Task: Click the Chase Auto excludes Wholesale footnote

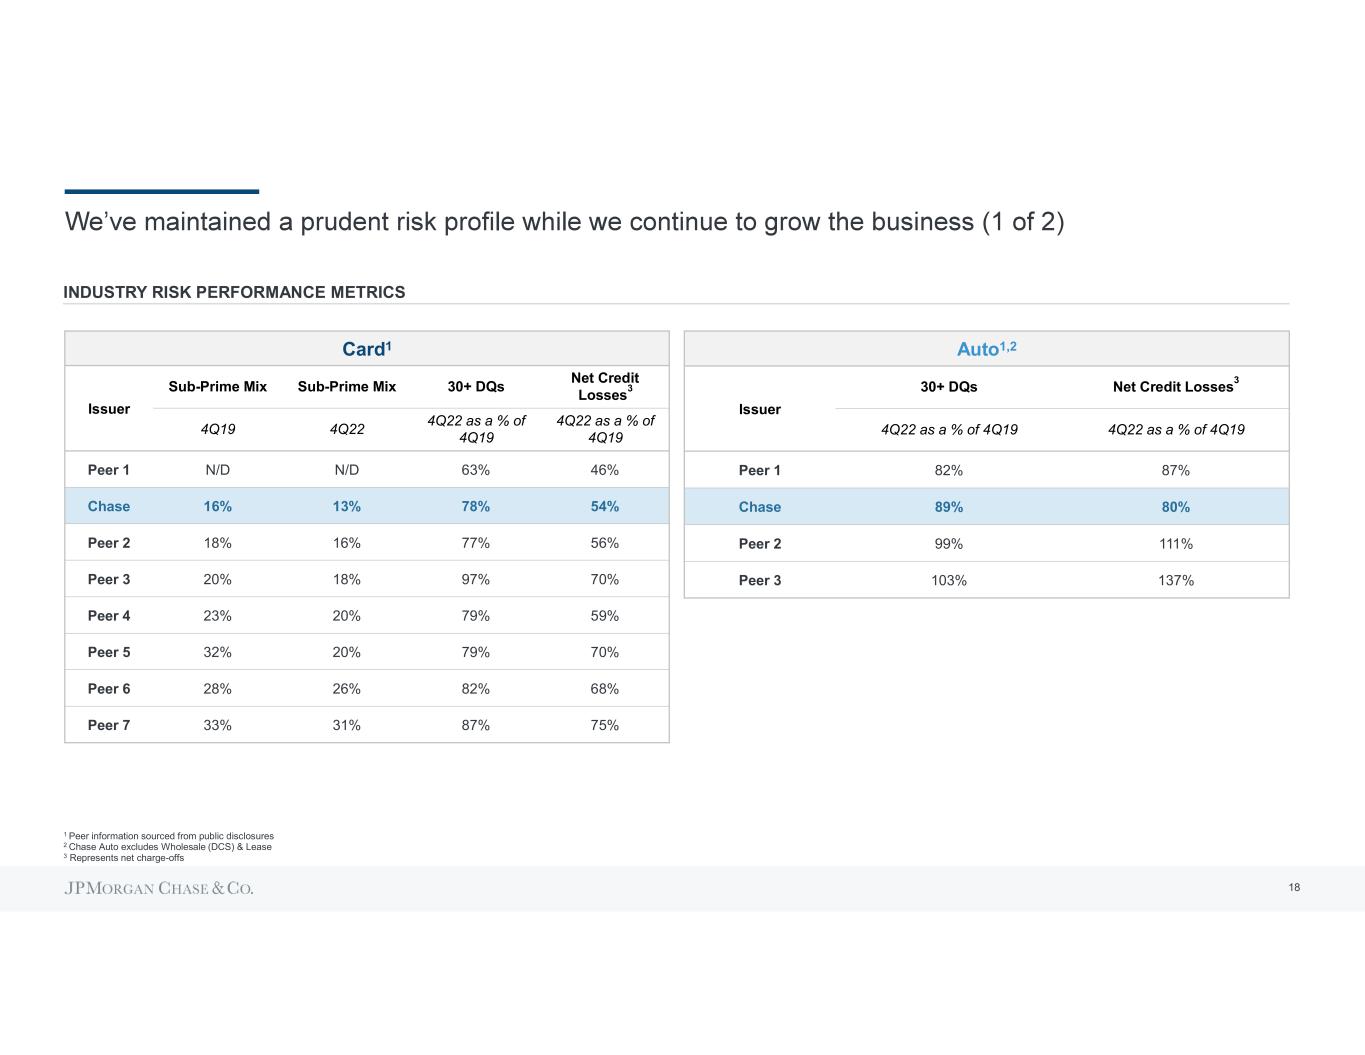Action: click(169, 847)
